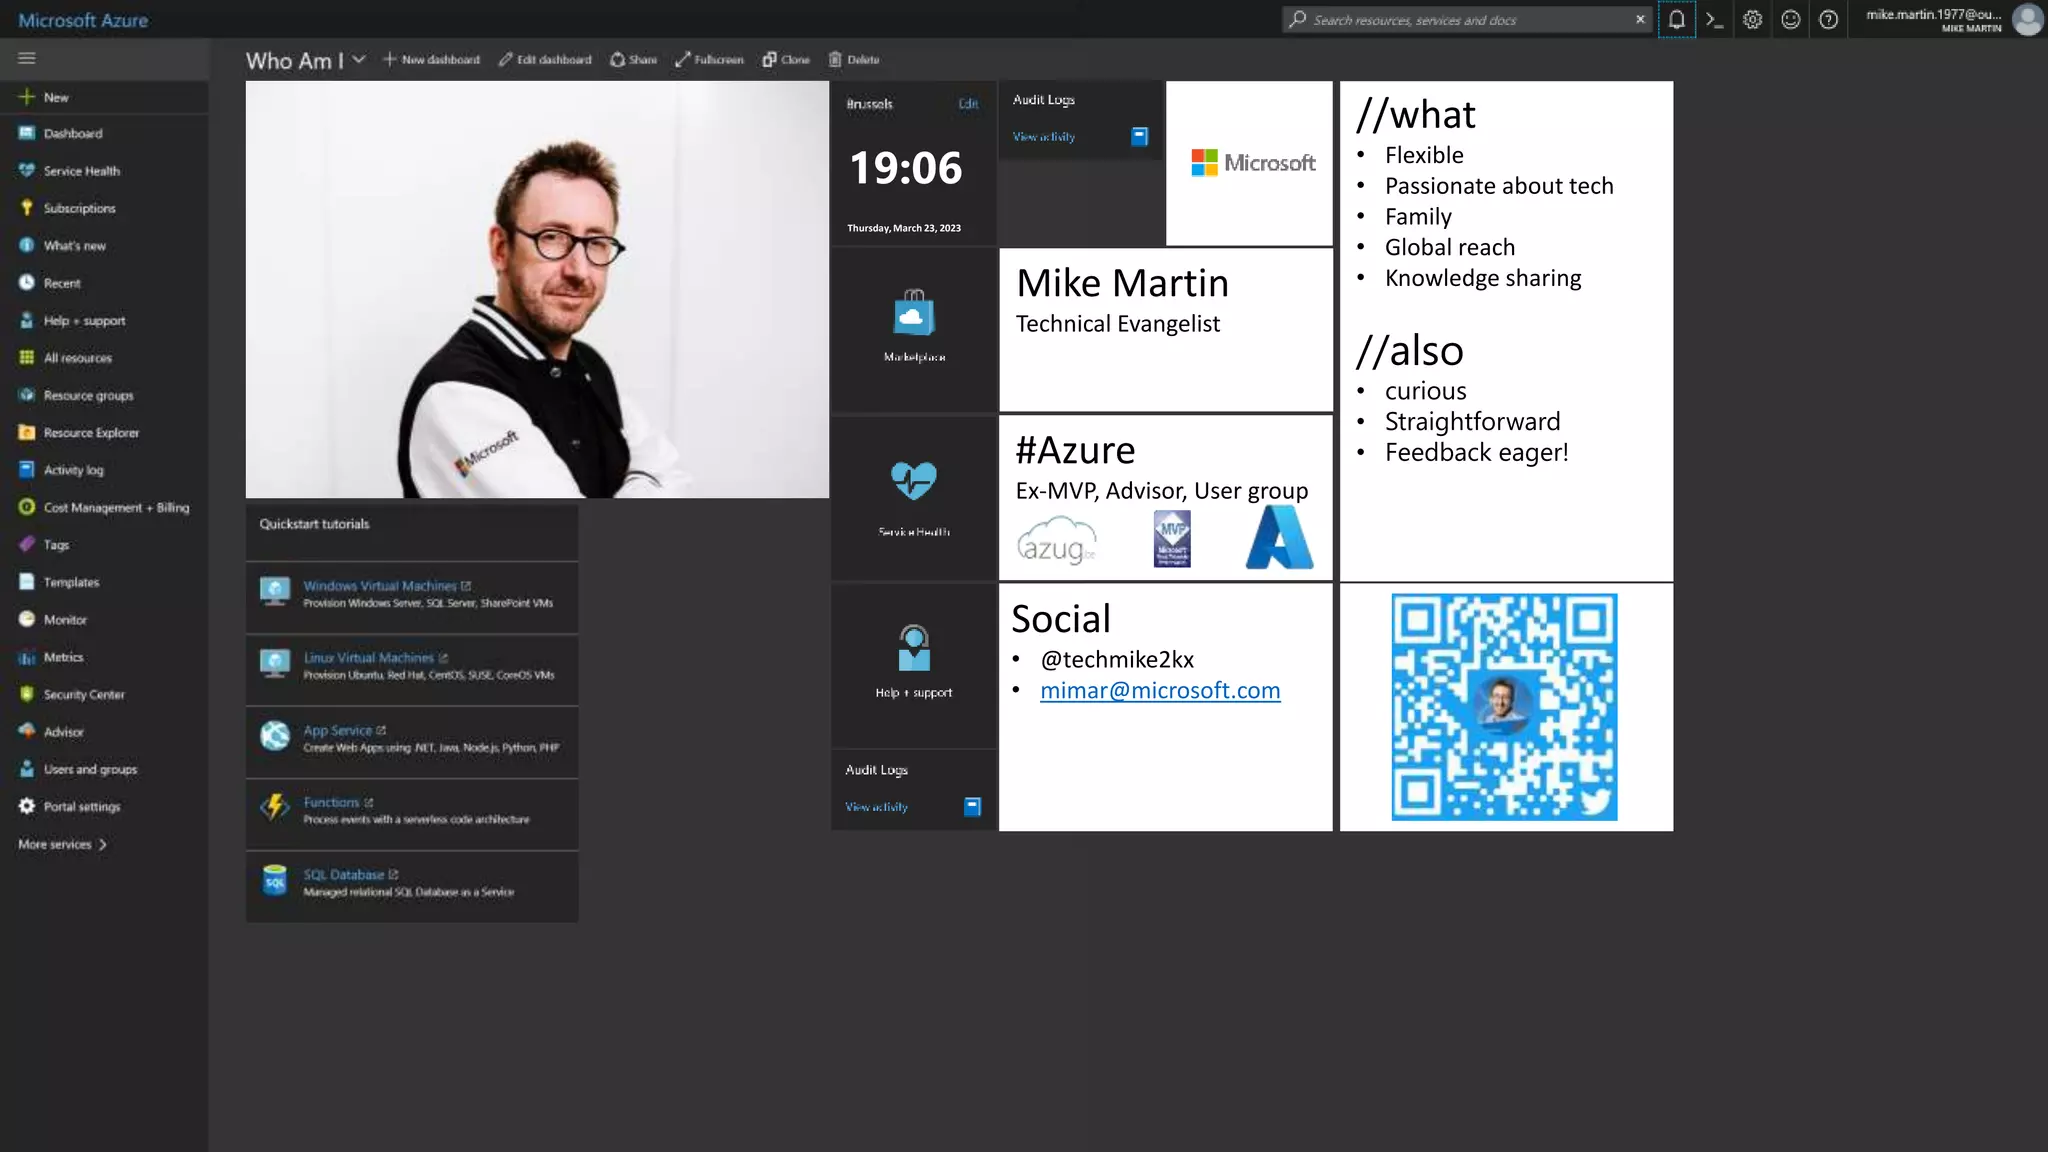Expand More services chevron

point(102,845)
